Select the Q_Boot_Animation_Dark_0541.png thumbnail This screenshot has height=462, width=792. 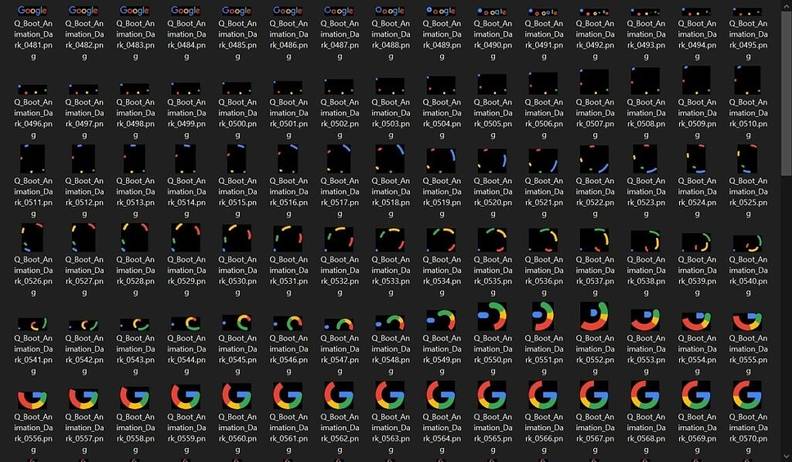[x=33, y=324]
